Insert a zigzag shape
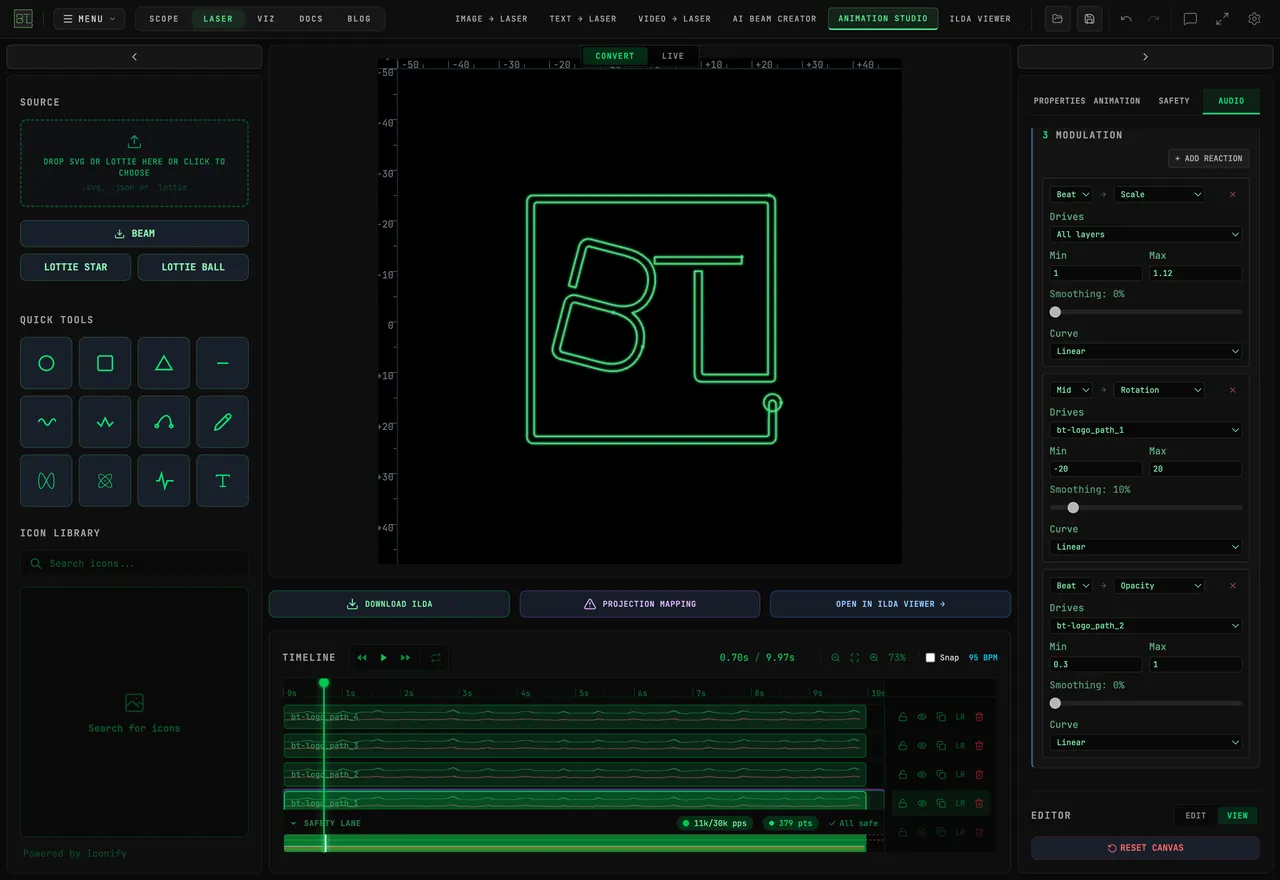This screenshot has width=1280, height=880. pyautogui.click(x=105, y=422)
